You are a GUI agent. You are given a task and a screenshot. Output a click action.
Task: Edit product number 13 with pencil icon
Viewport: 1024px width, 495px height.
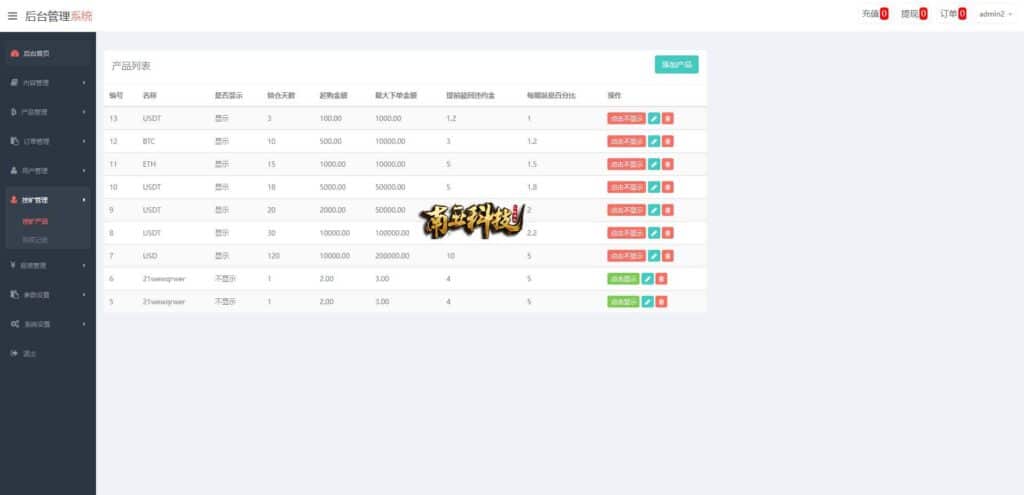pos(654,118)
